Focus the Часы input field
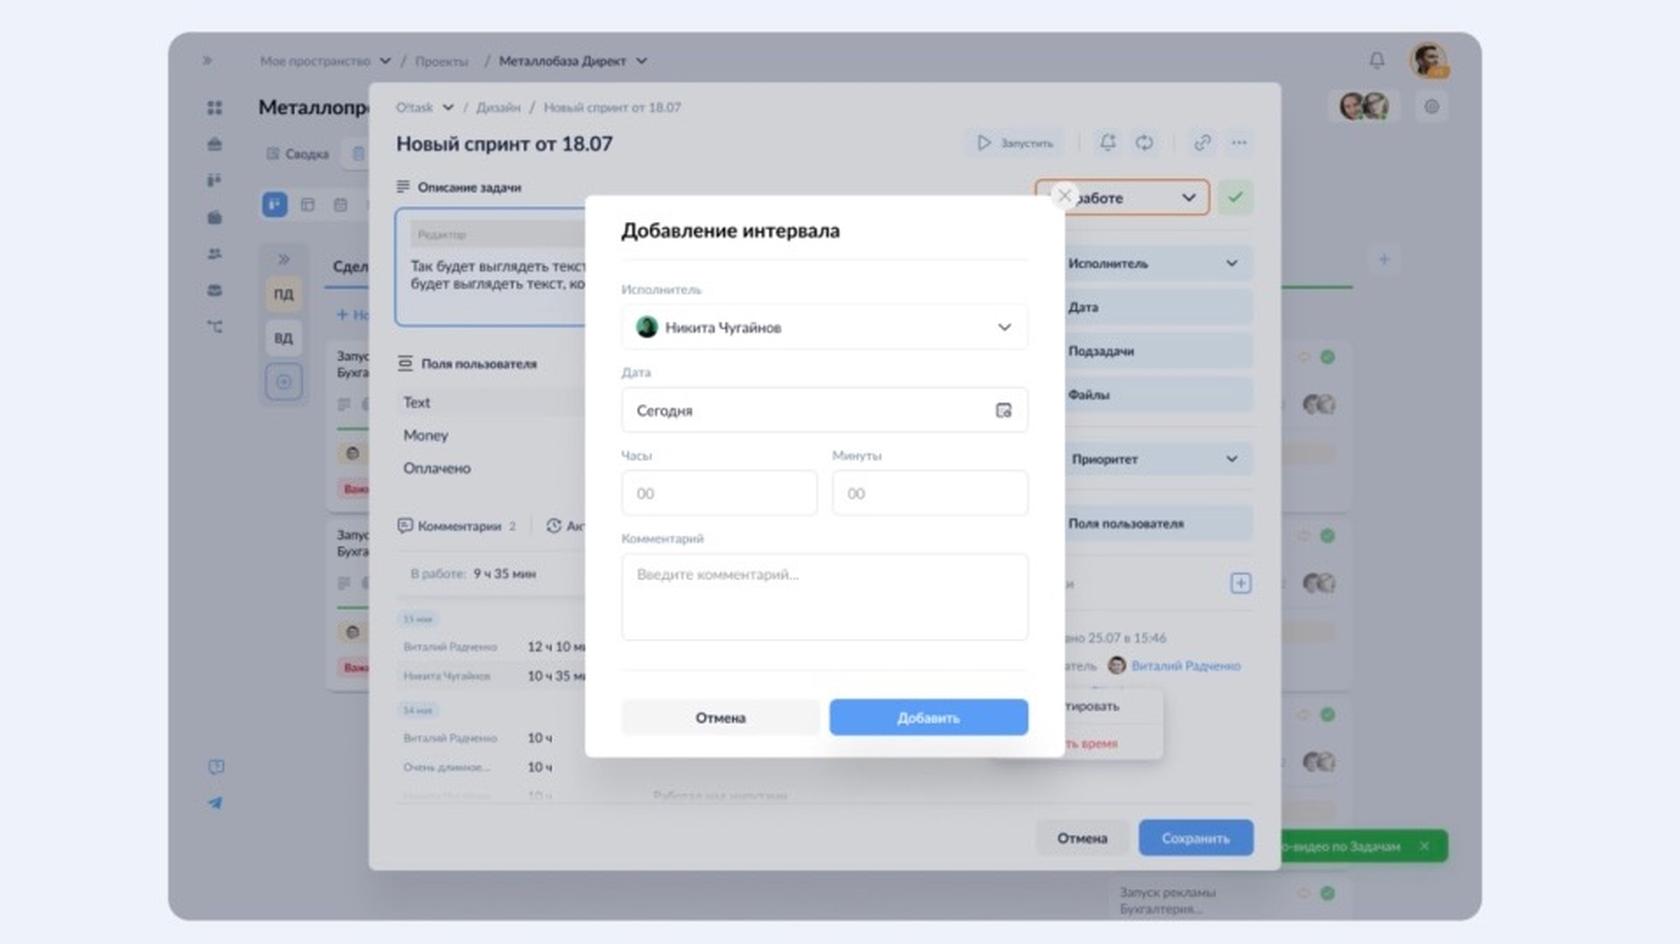This screenshot has width=1680, height=944. click(719, 493)
